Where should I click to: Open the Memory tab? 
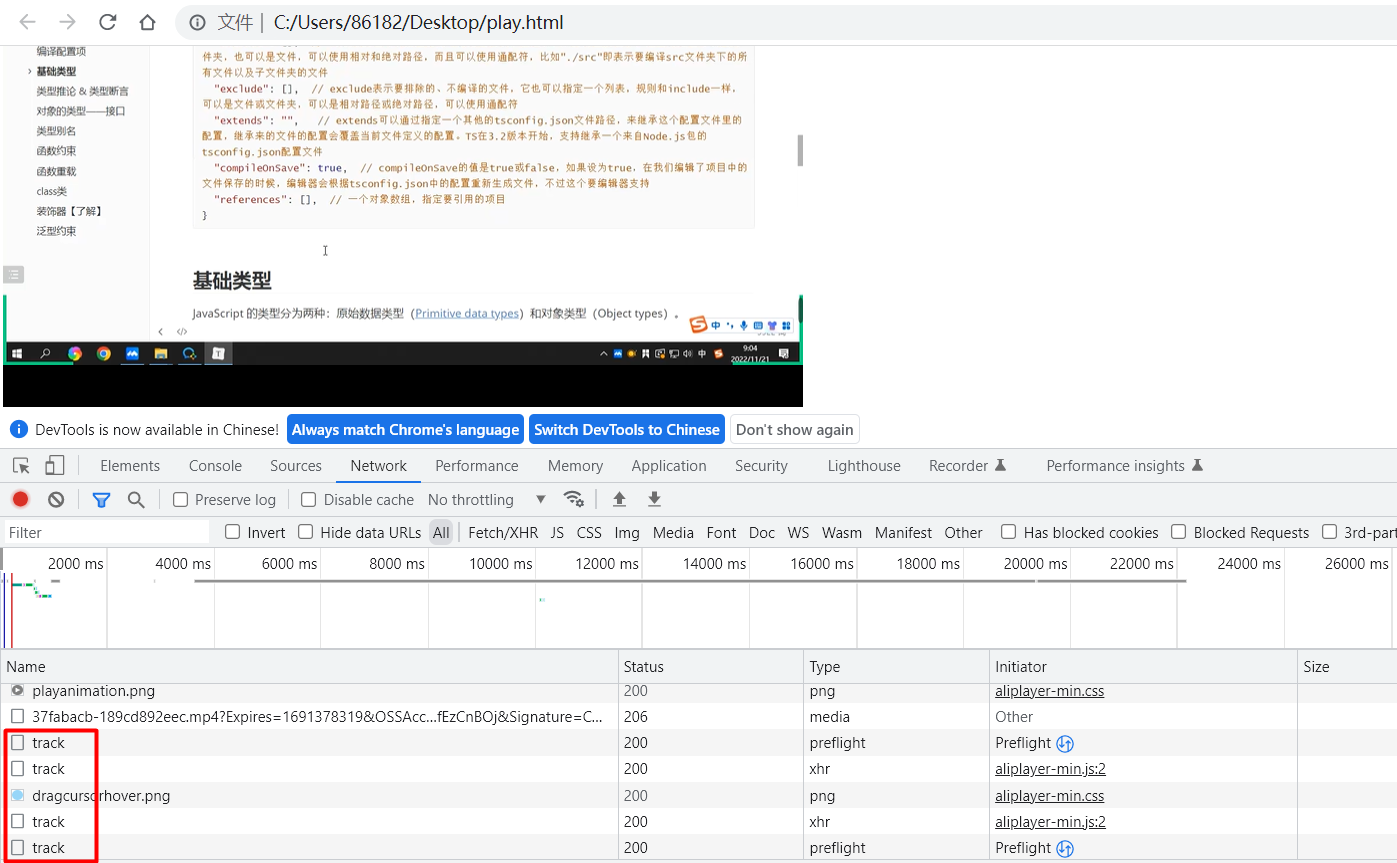(575, 465)
